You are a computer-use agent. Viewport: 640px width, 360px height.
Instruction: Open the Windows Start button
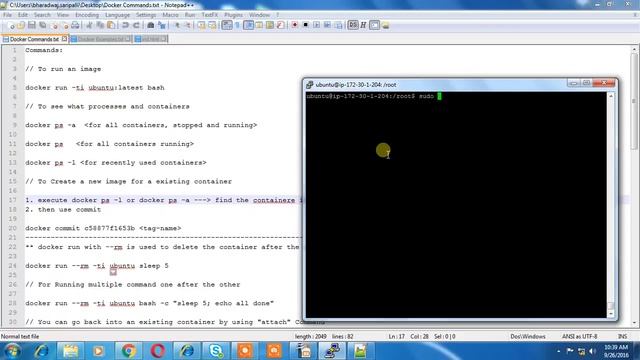tap(12, 351)
